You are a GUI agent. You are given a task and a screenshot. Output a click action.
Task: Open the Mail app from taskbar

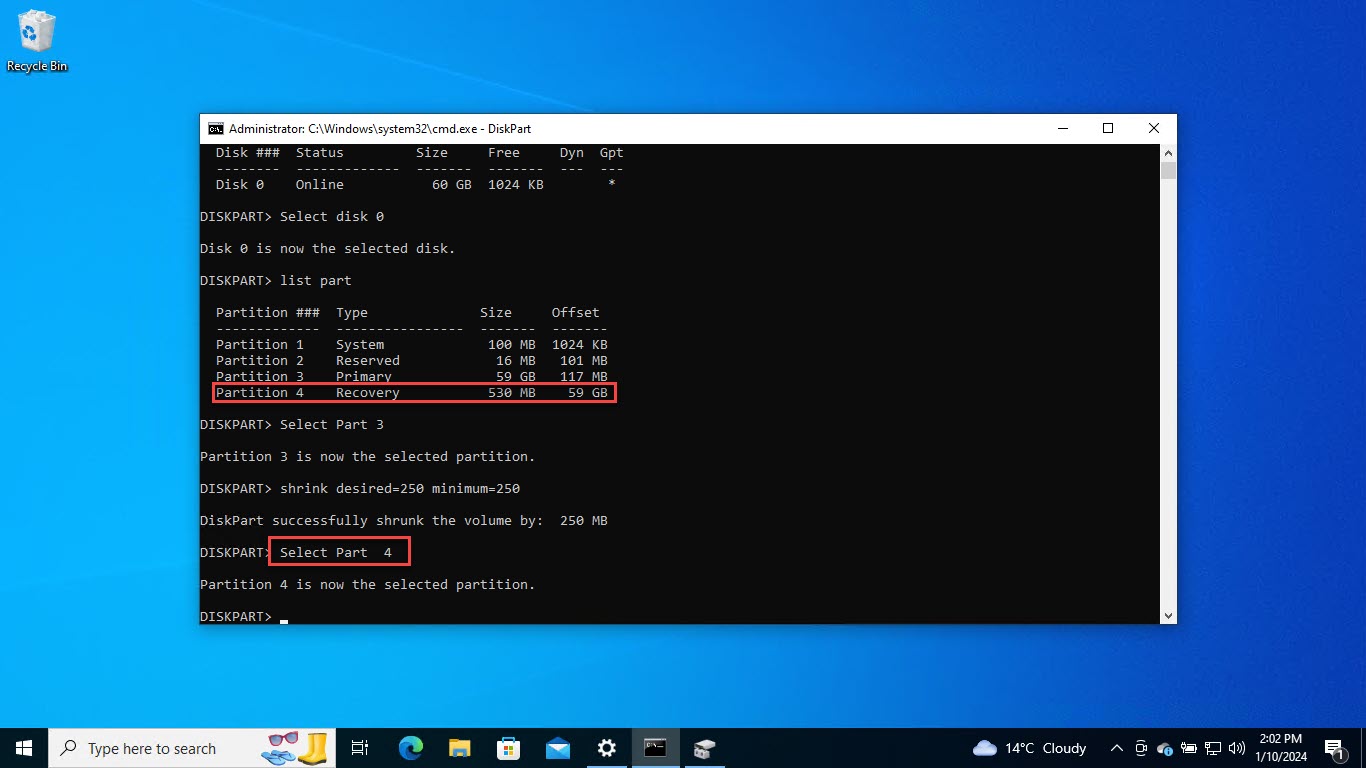(557, 748)
